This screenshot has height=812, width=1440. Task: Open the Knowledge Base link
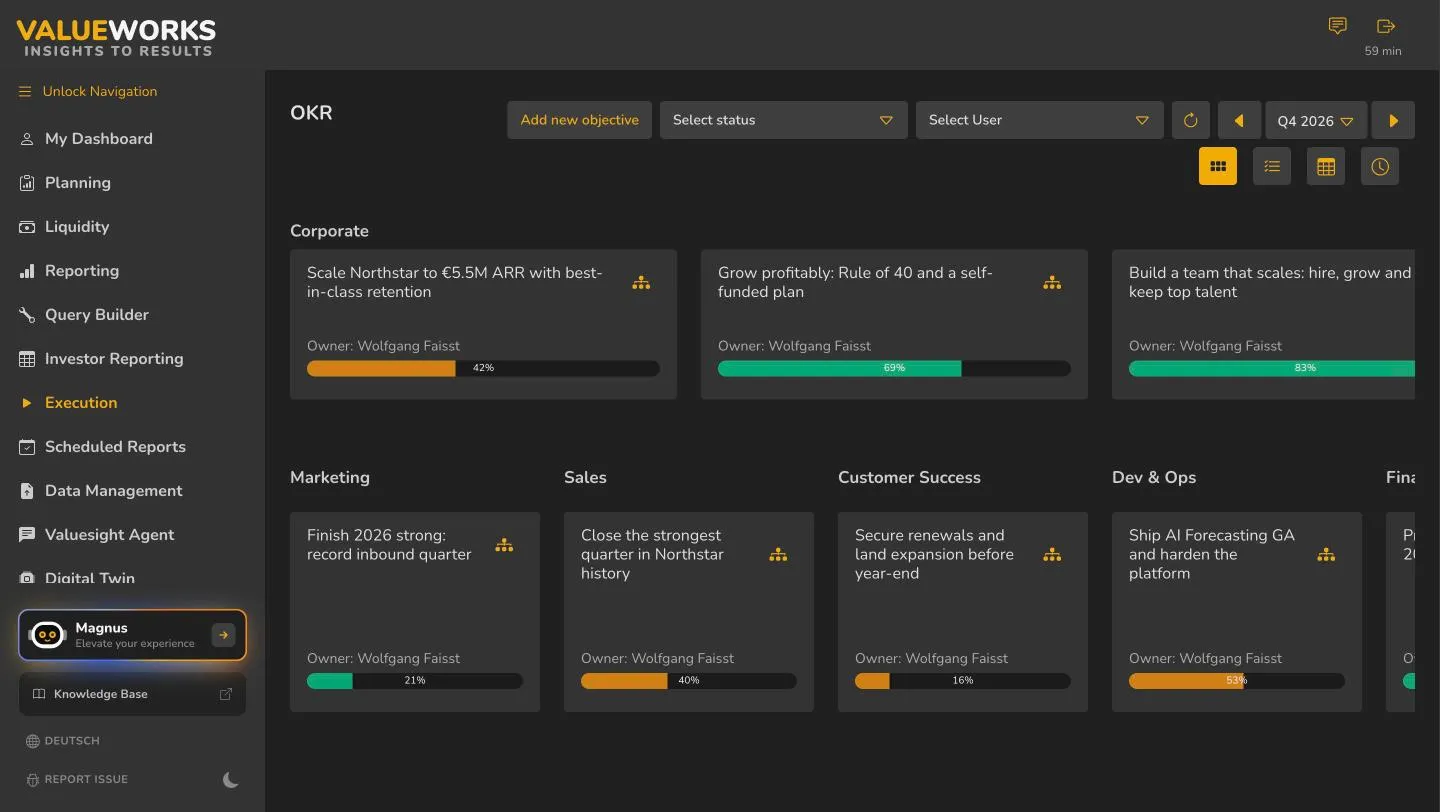click(x=132, y=694)
